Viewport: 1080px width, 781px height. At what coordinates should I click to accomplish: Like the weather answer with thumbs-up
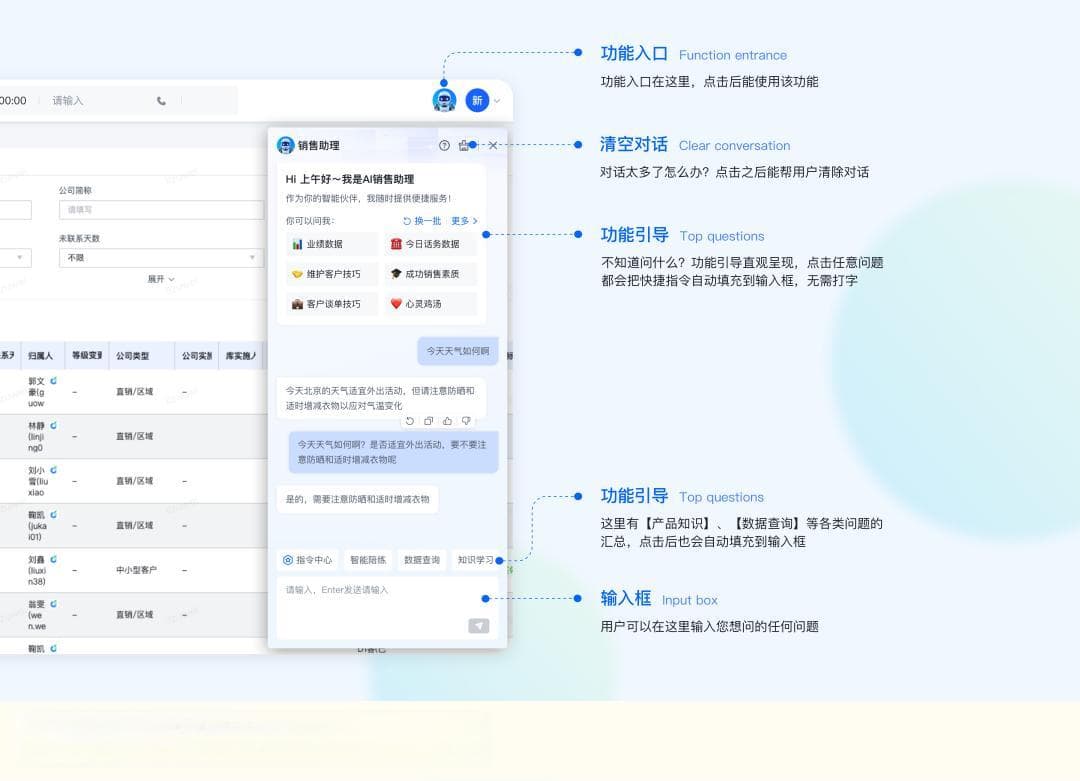point(447,421)
